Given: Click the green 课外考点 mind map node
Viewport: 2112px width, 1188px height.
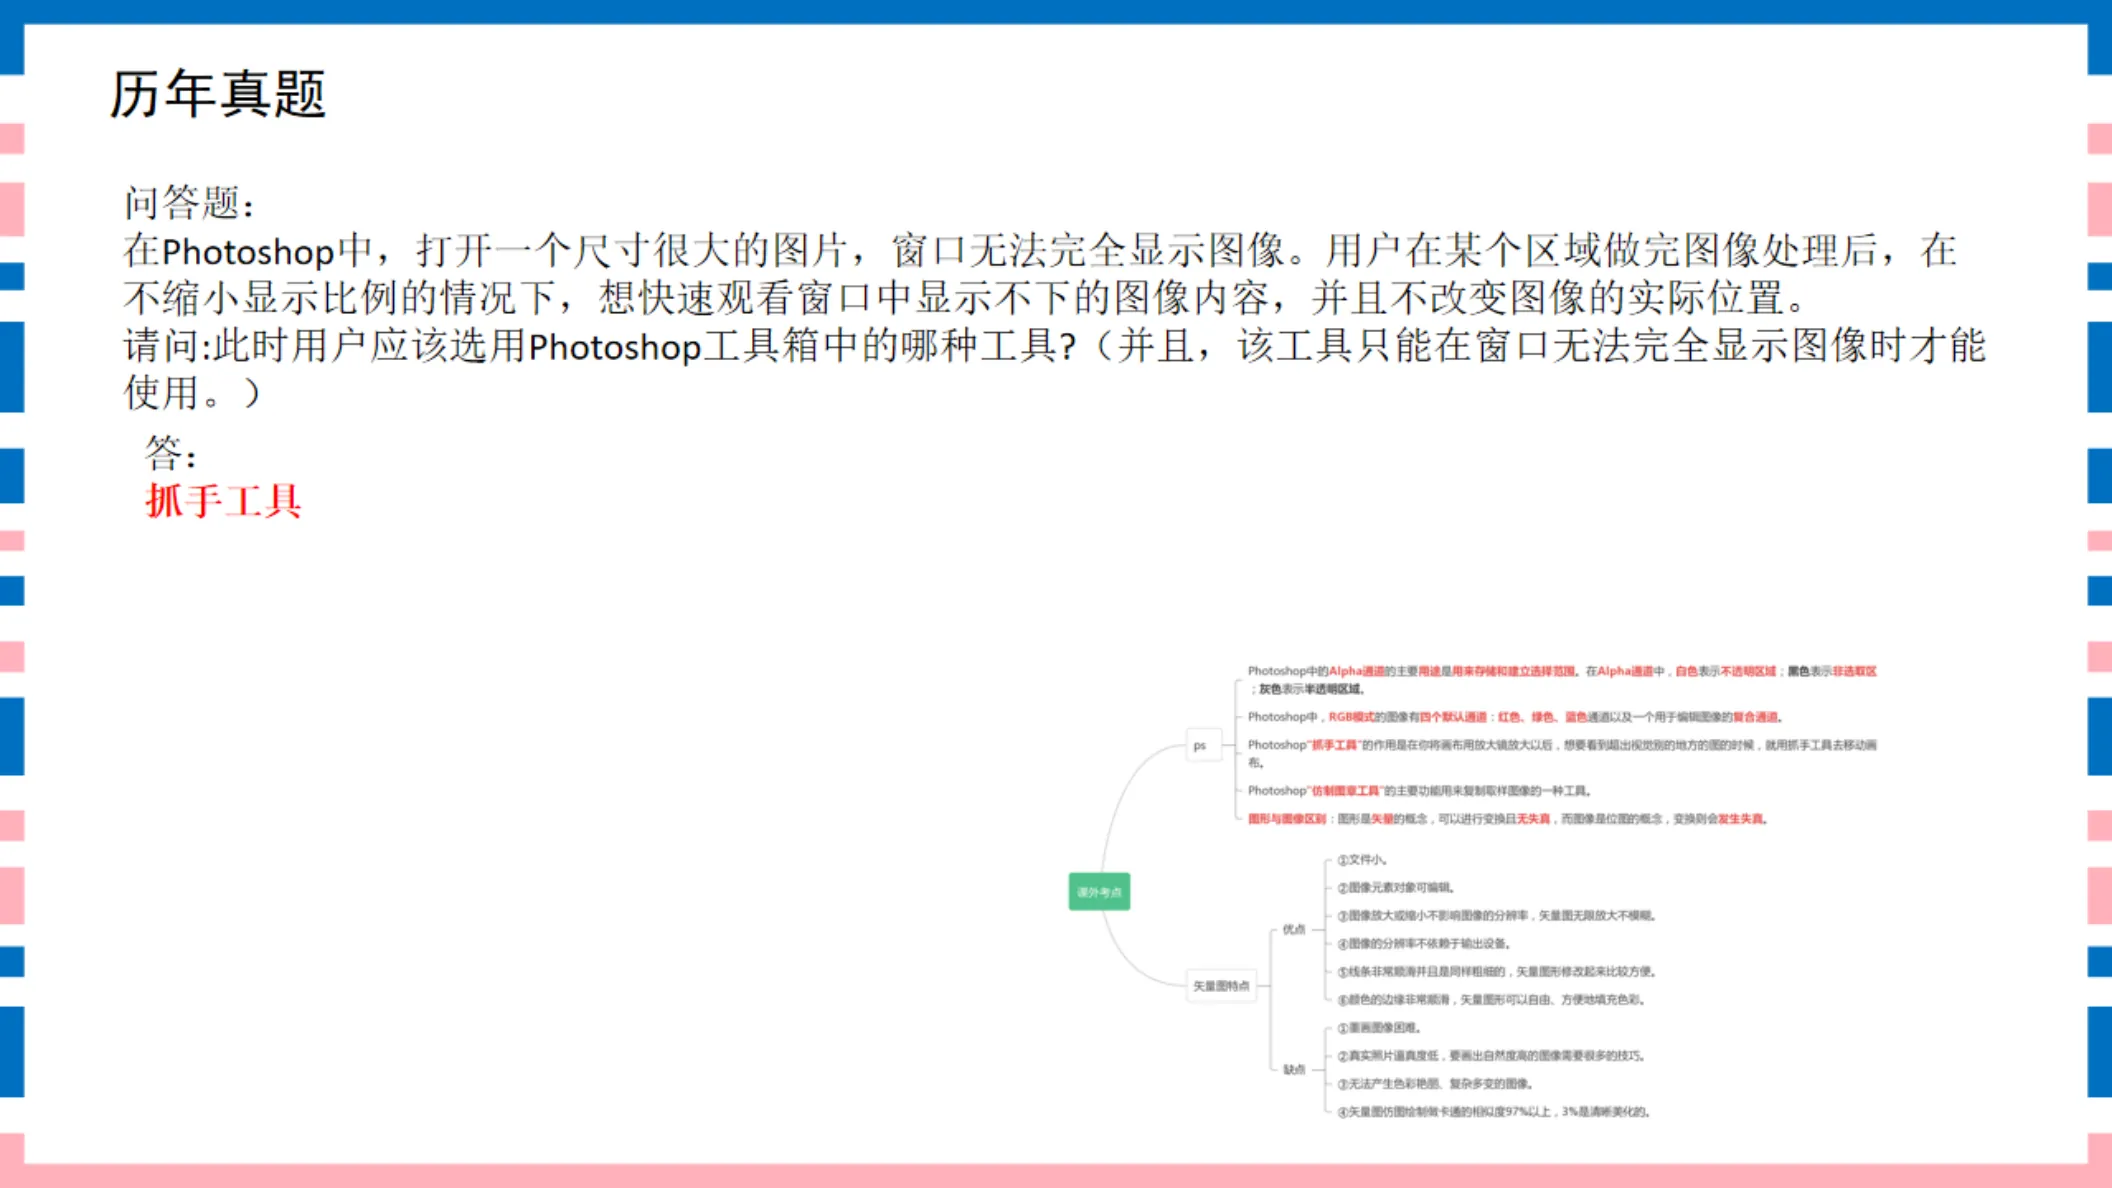Looking at the screenshot, I should pos(1099,891).
